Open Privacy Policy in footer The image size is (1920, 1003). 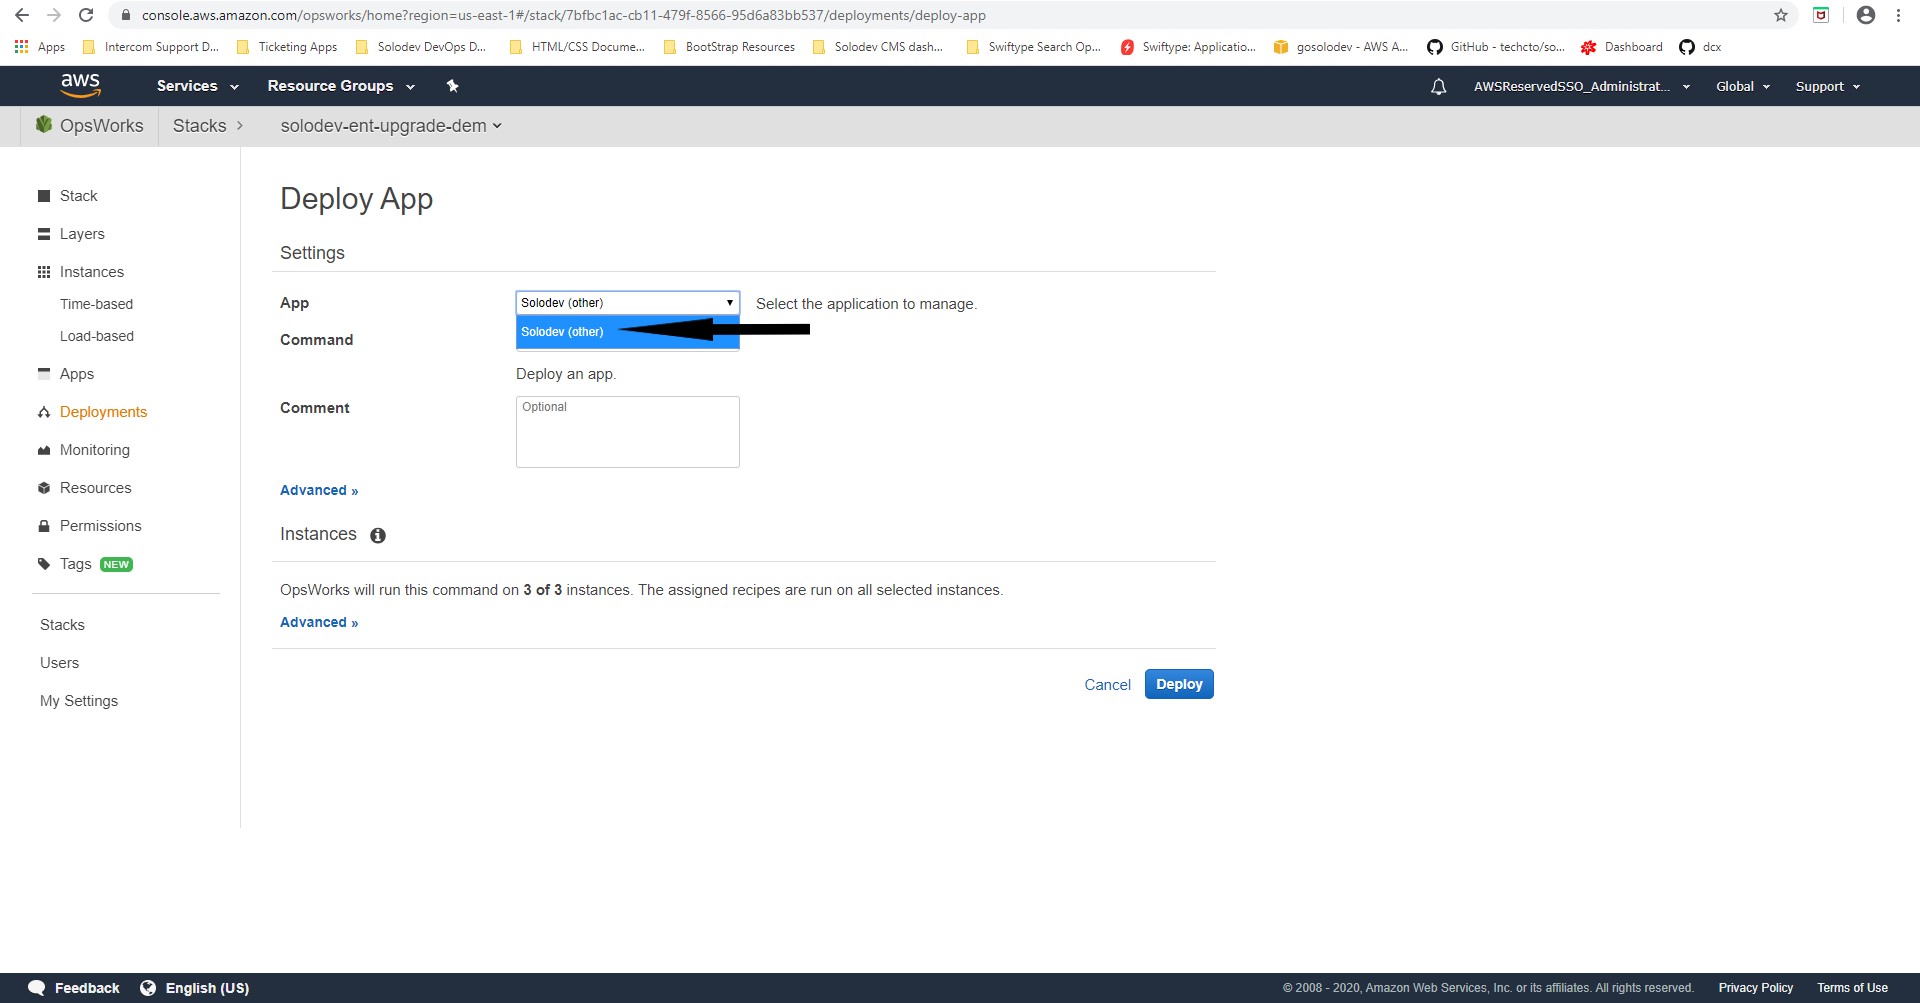(1755, 988)
